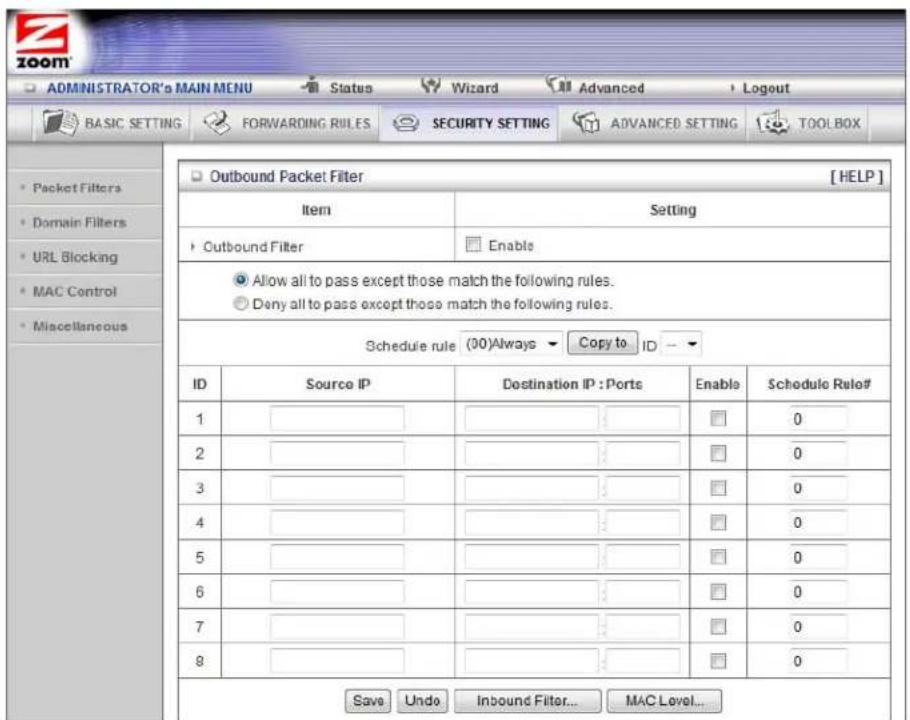Click the Administrator's Main Menu heading
910x720 pixels.
point(149,88)
